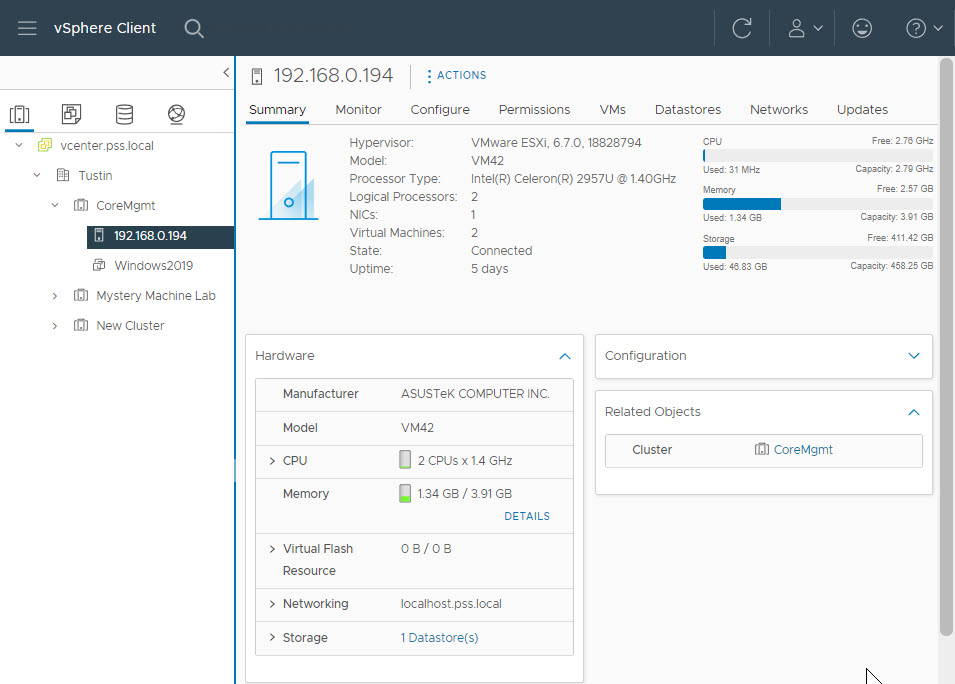Screen dimensions: 955x684
Task: Click the vCenter server icon in the tree
Action: point(44,145)
